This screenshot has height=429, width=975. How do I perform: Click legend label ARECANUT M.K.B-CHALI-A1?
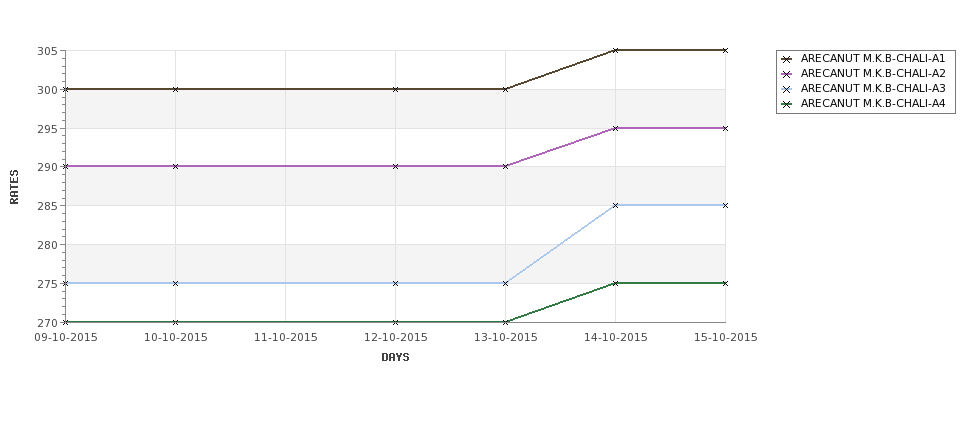(873, 58)
